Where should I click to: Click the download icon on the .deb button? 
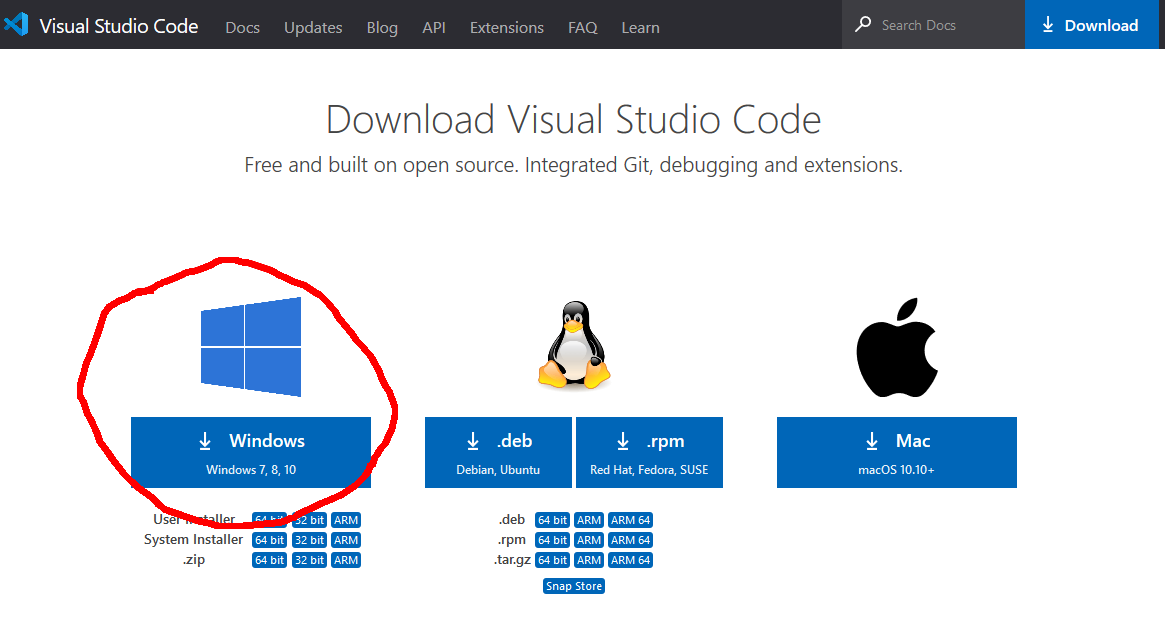point(473,440)
